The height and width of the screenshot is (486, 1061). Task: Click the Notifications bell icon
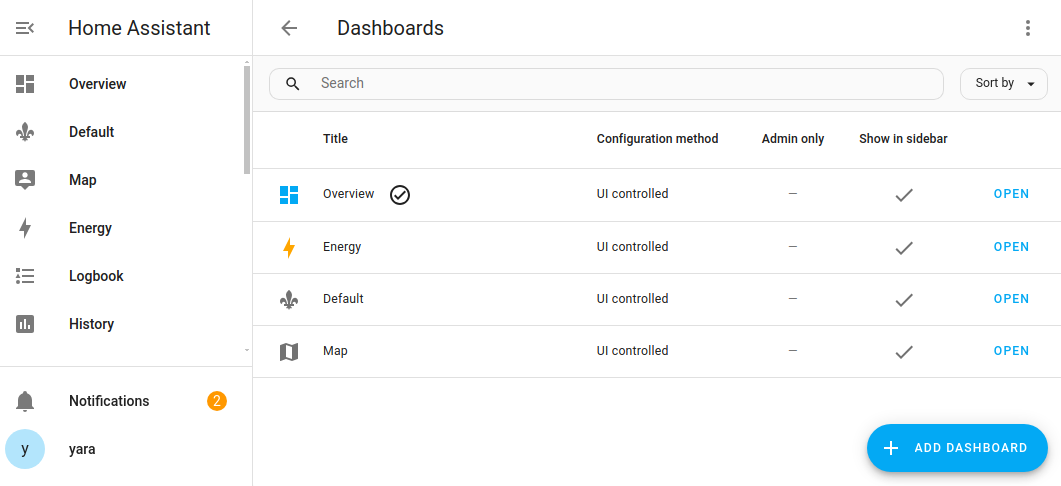(x=25, y=401)
